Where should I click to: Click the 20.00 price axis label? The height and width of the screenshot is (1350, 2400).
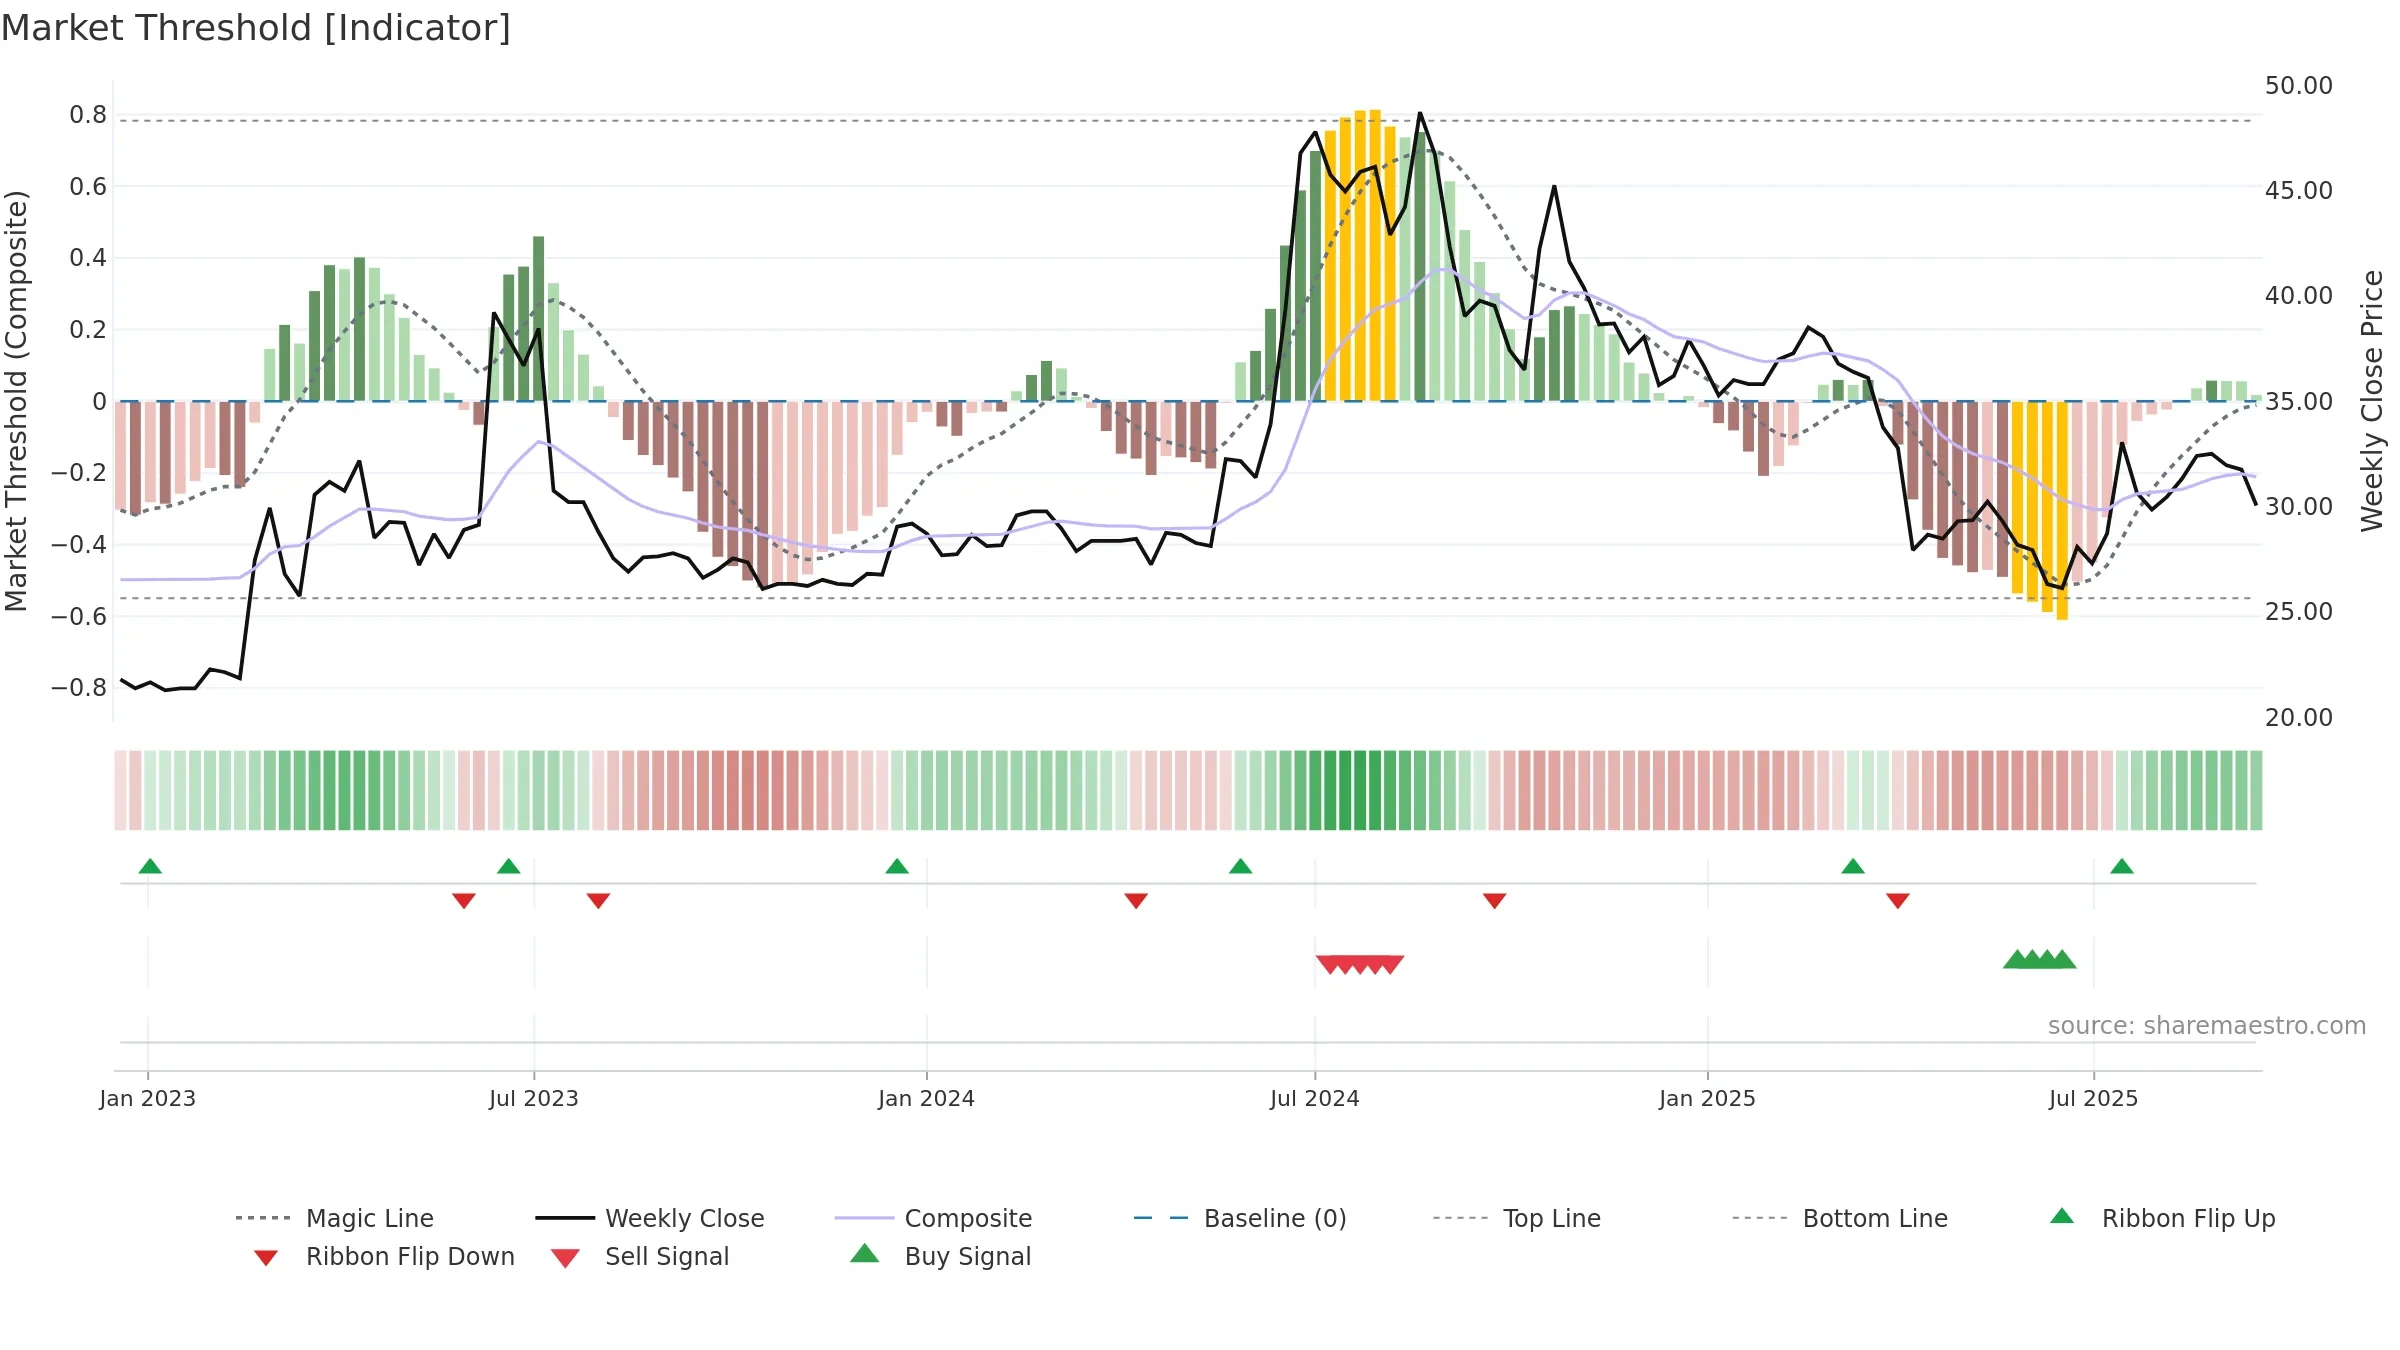pyautogui.click(x=2299, y=718)
